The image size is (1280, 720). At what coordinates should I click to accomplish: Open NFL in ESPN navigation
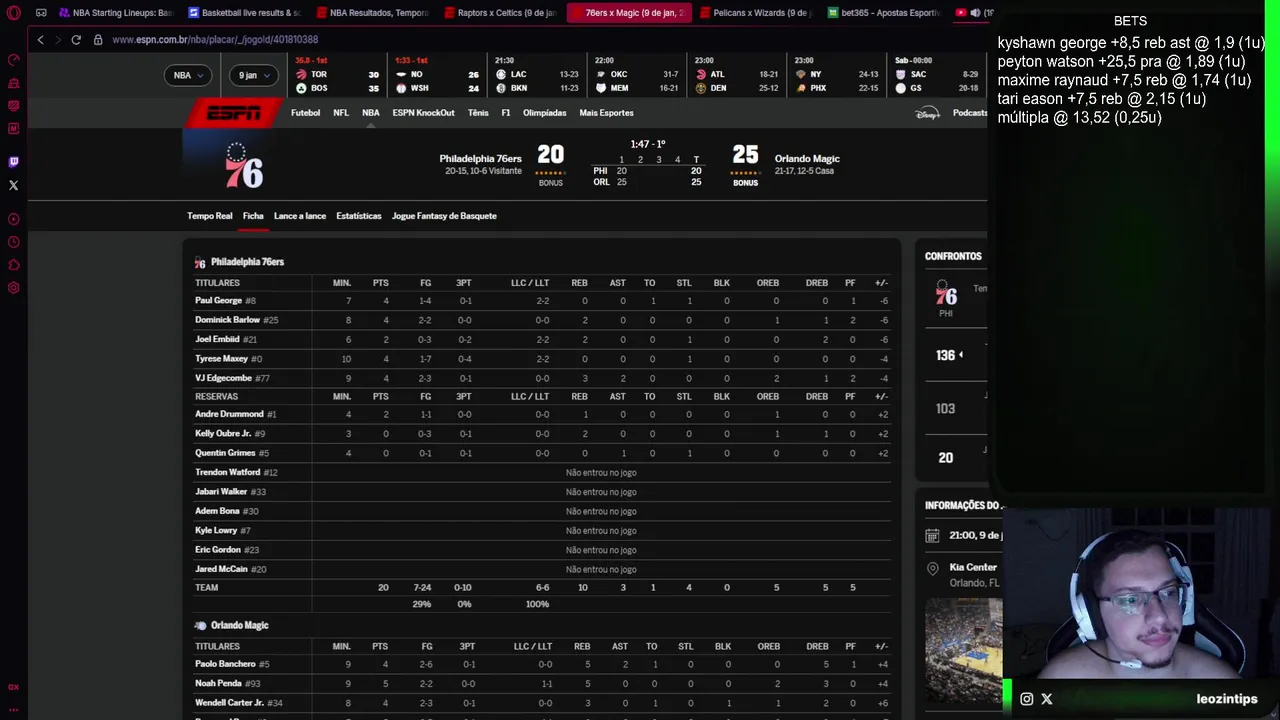341,113
